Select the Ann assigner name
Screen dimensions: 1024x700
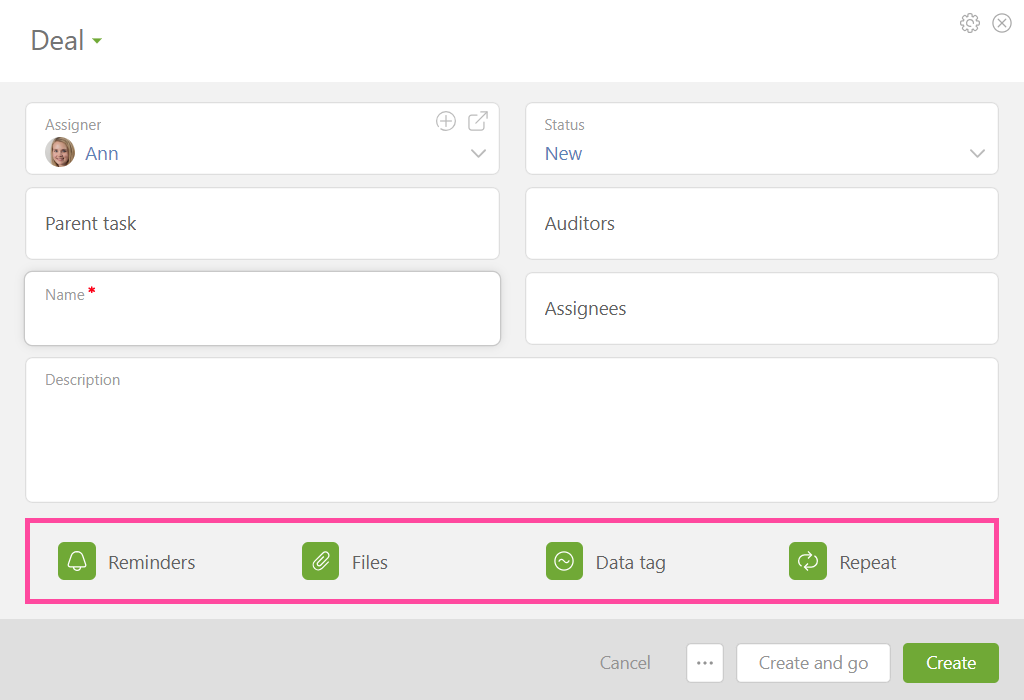pos(102,153)
